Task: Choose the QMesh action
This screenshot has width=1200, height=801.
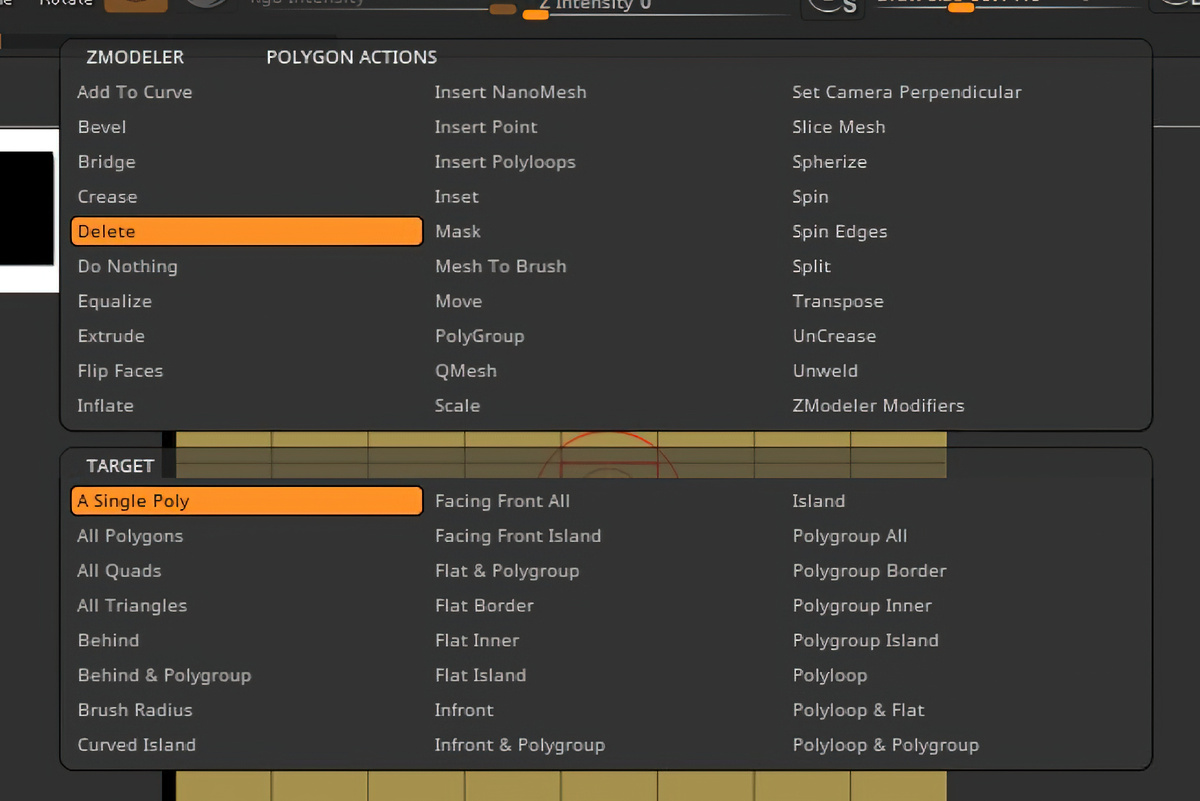Action: [465, 371]
